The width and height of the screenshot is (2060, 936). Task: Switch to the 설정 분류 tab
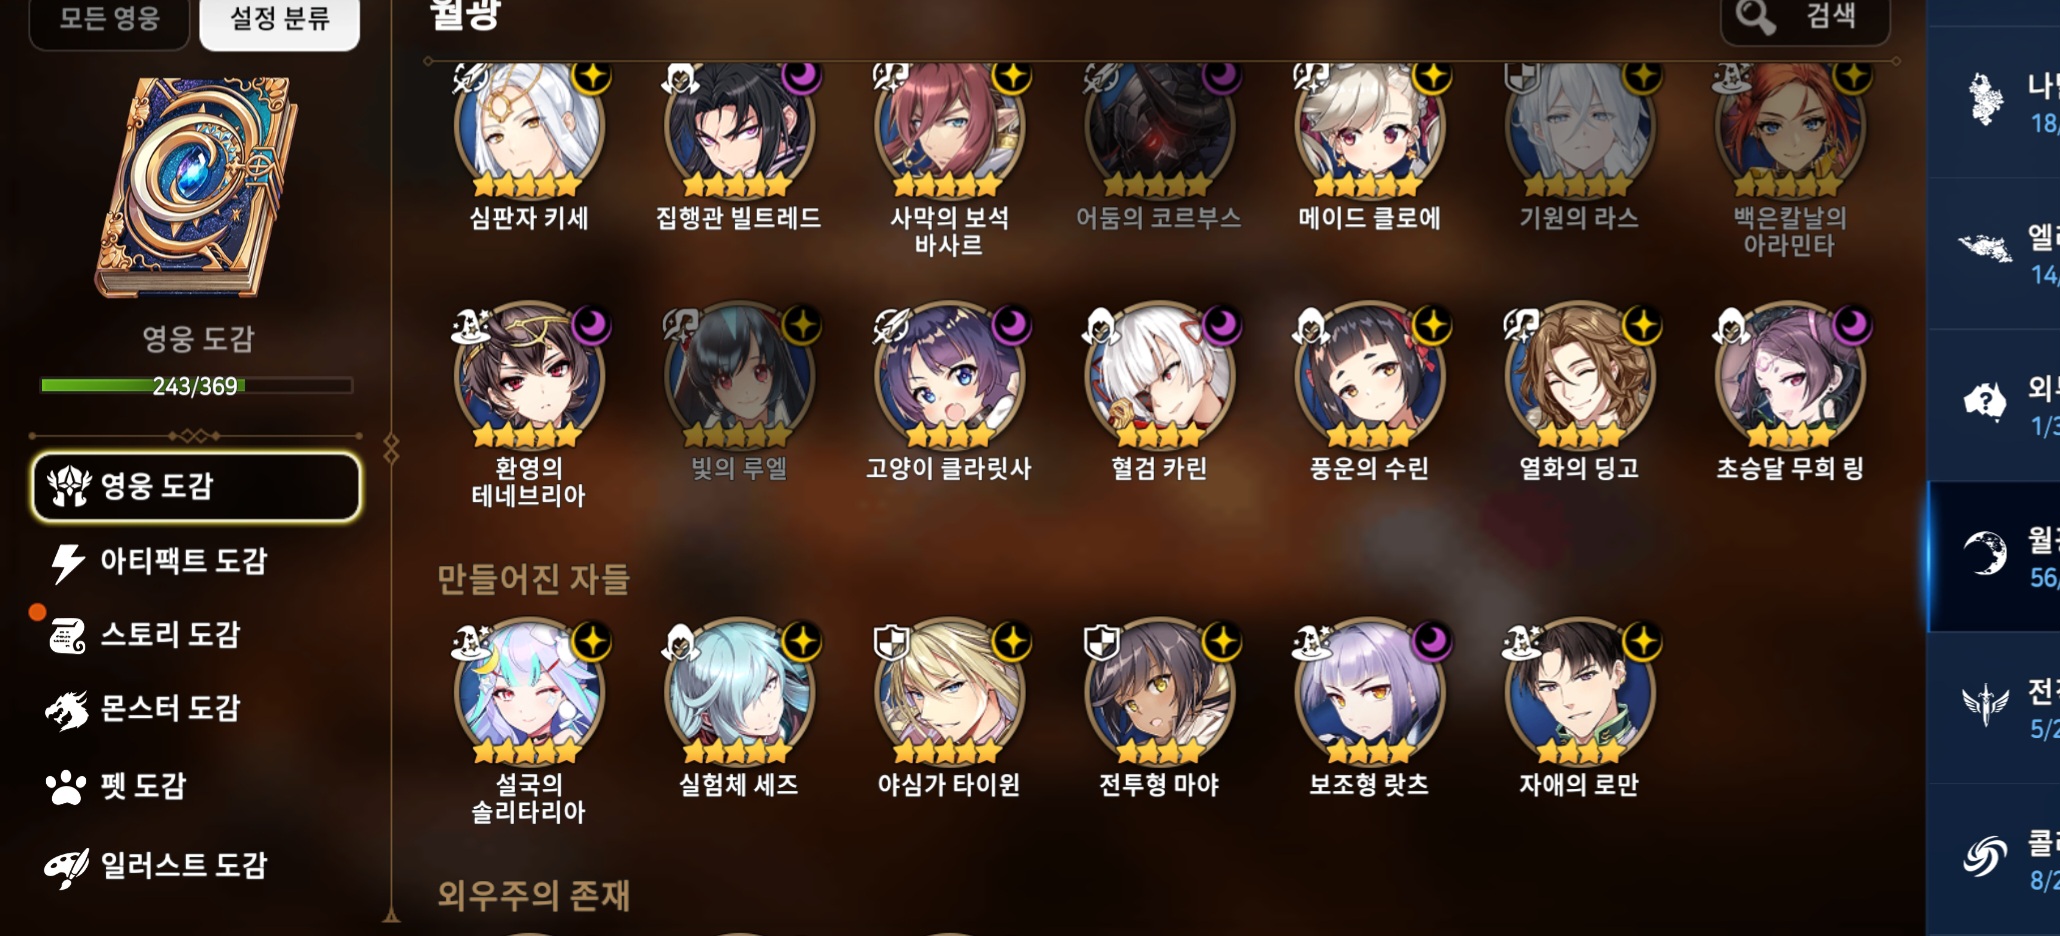pyautogui.click(x=280, y=20)
